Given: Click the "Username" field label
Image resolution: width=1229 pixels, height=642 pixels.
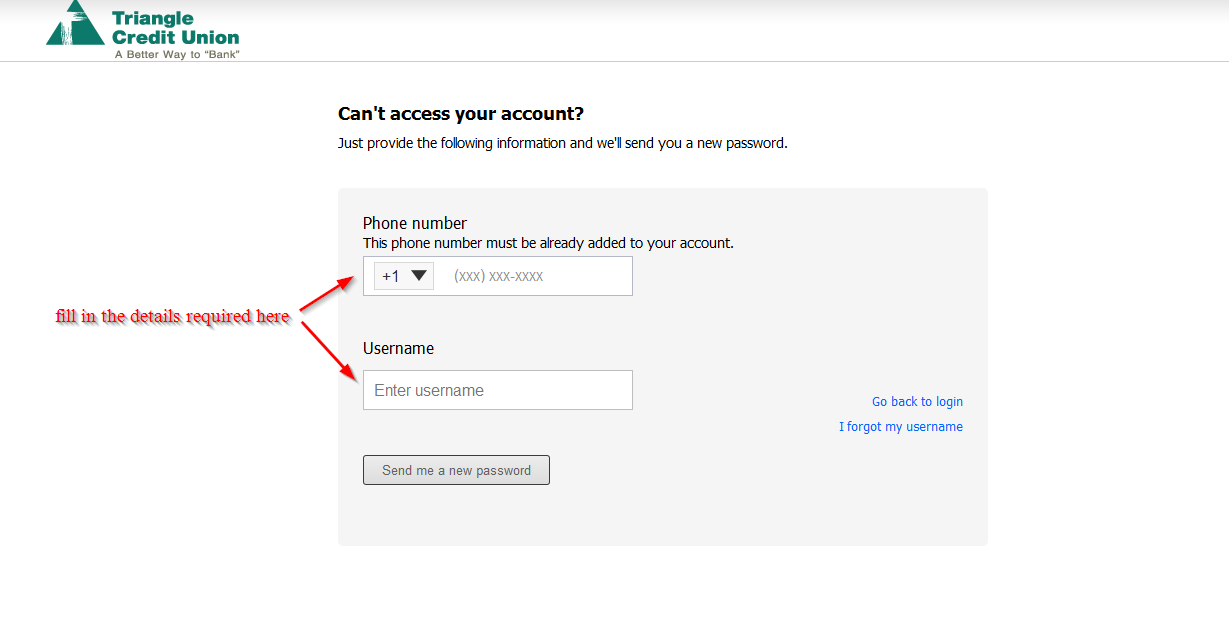Looking at the screenshot, I should point(398,348).
